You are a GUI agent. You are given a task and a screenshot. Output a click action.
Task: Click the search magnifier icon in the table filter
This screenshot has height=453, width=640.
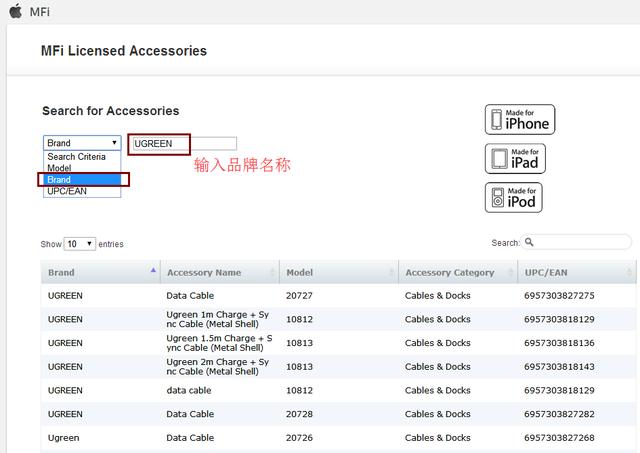pyautogui.click(x=530, y=242)
